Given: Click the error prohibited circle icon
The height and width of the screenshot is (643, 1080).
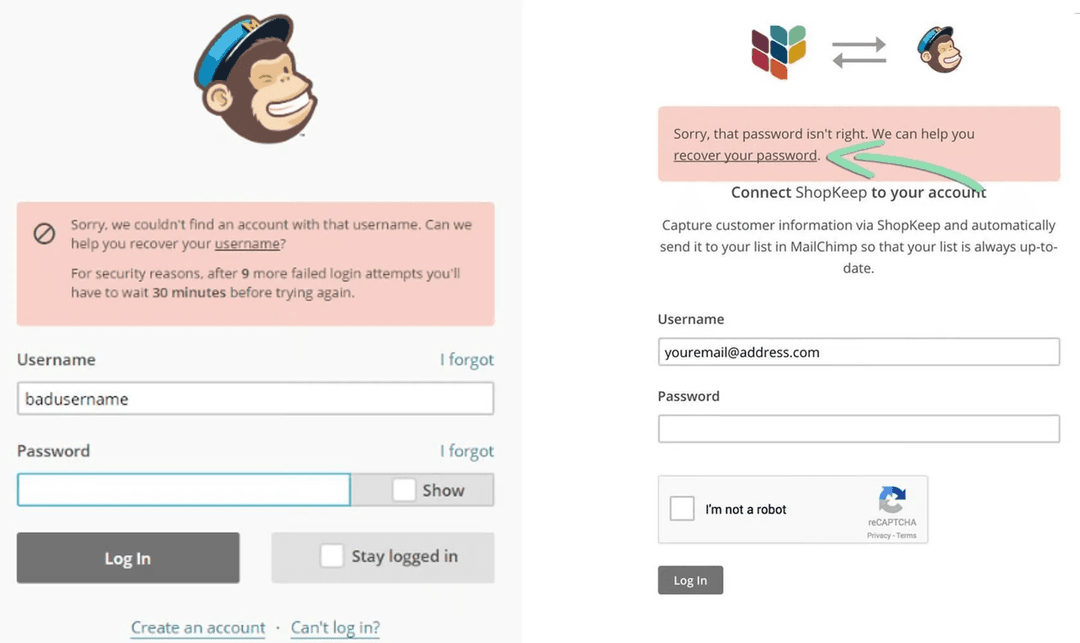Looking at the screenshot, I should click(44, 234).
